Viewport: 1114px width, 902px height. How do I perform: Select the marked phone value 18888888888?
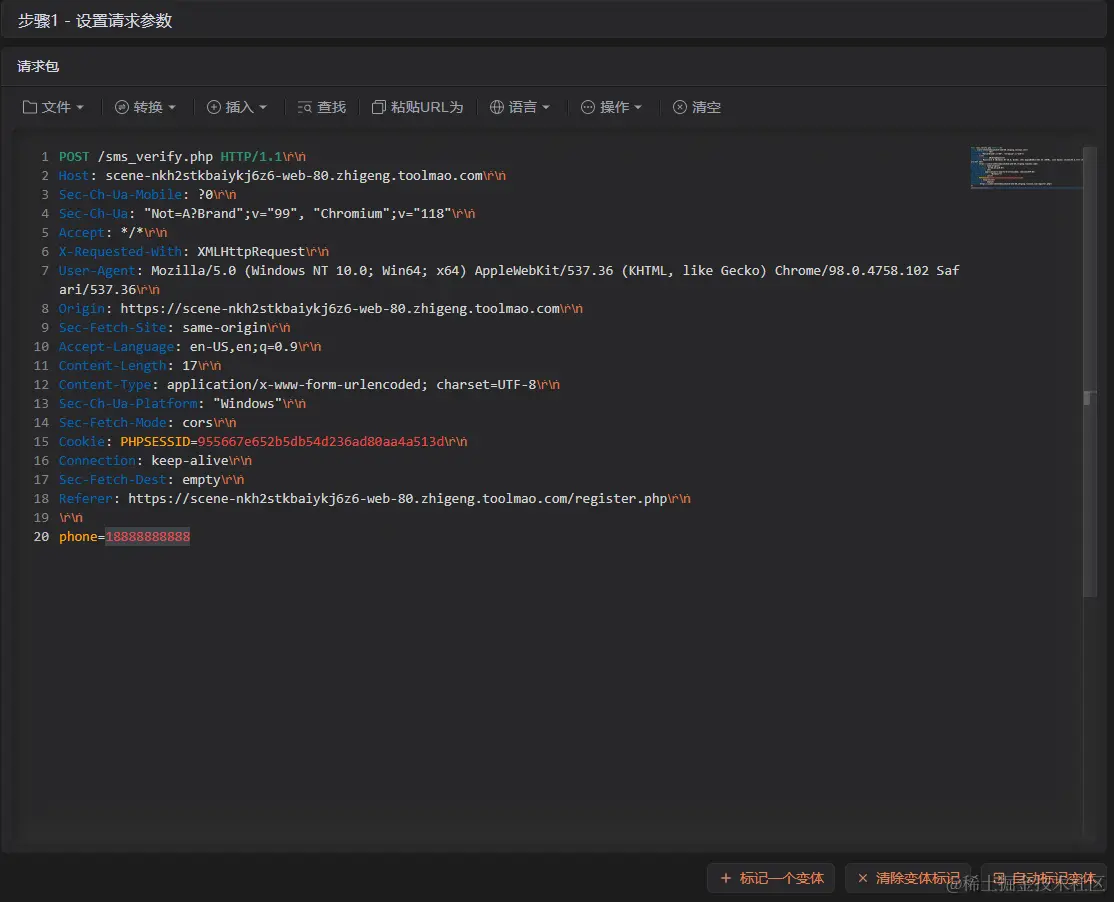148,537
